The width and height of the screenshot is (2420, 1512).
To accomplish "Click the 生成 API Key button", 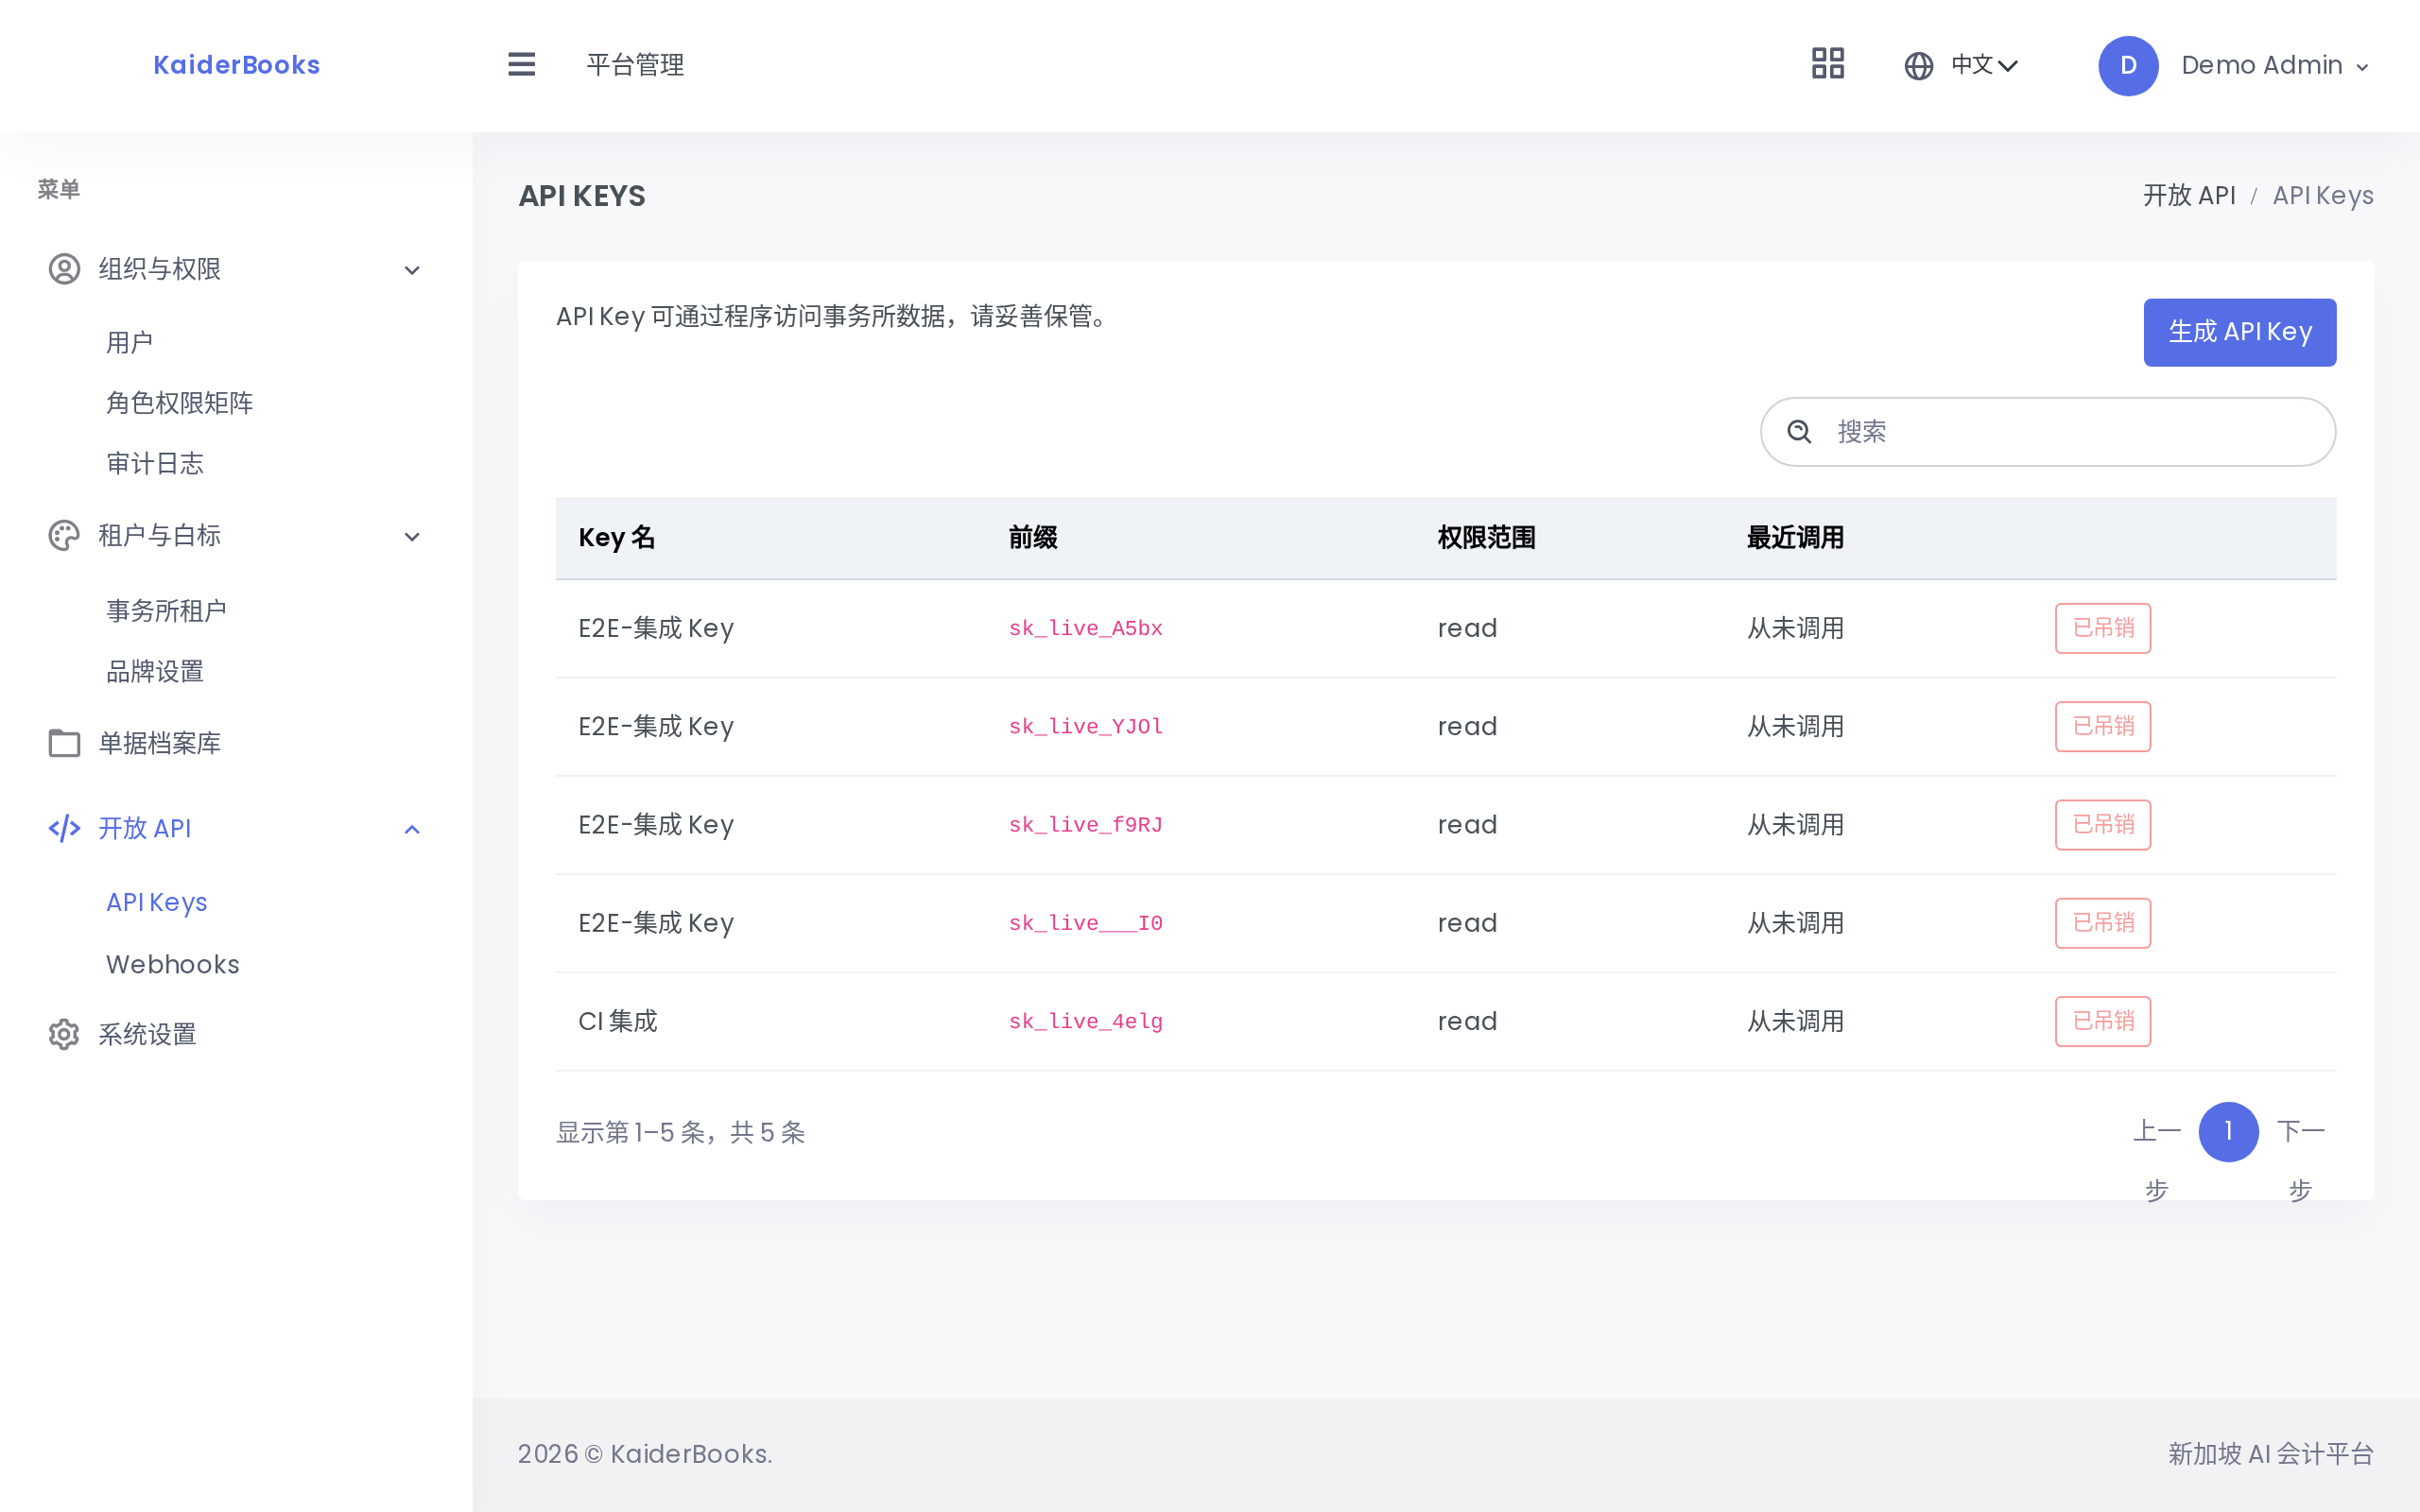I will pos(2240,332).
